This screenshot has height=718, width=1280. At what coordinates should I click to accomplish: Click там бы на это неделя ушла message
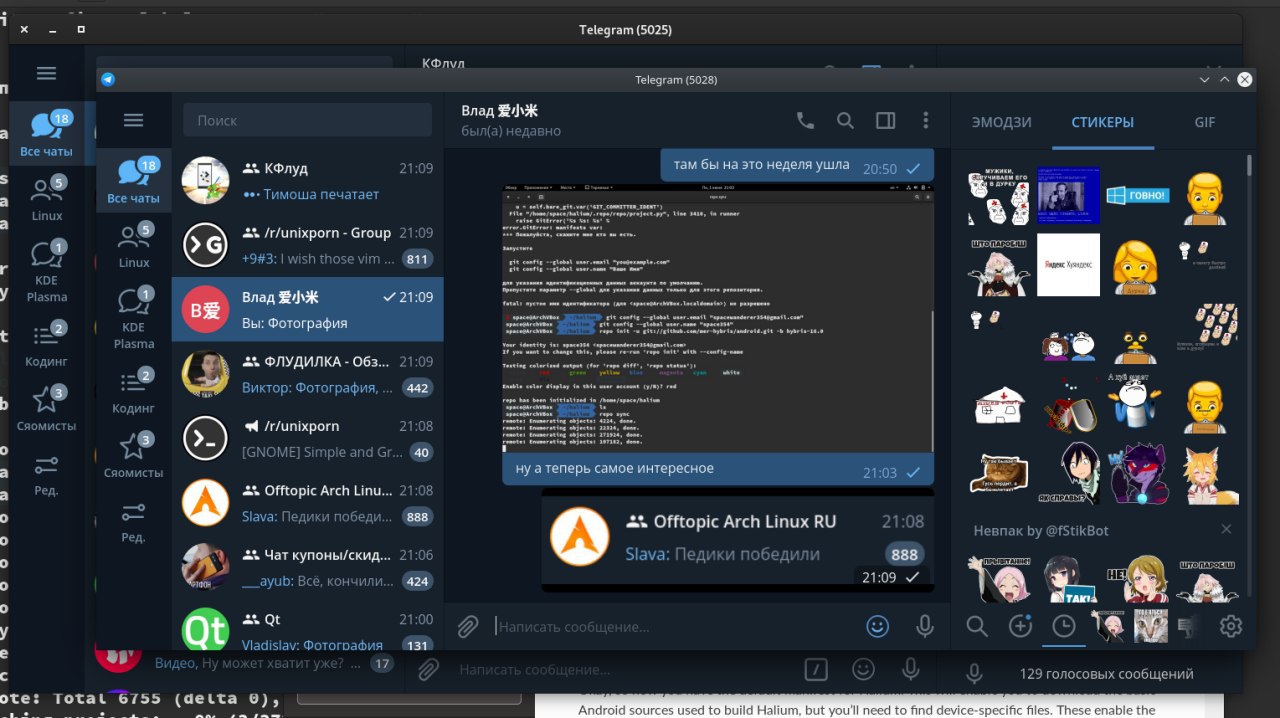797,165
